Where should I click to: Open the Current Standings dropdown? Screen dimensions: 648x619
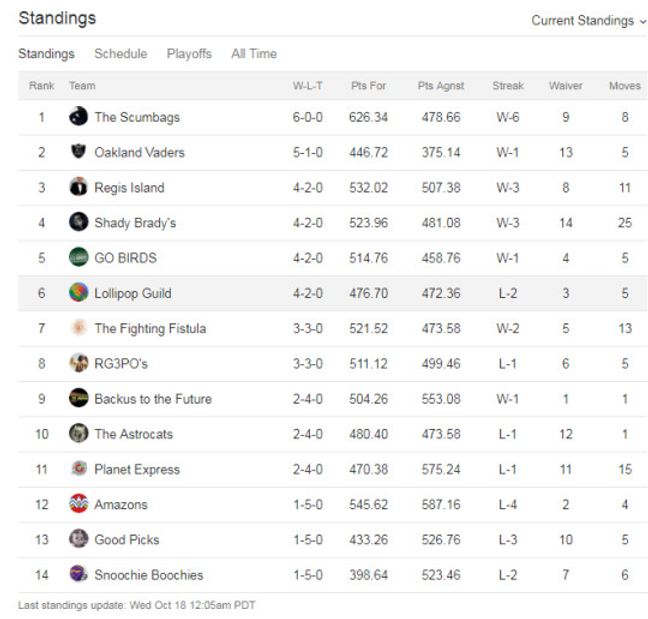589,21
